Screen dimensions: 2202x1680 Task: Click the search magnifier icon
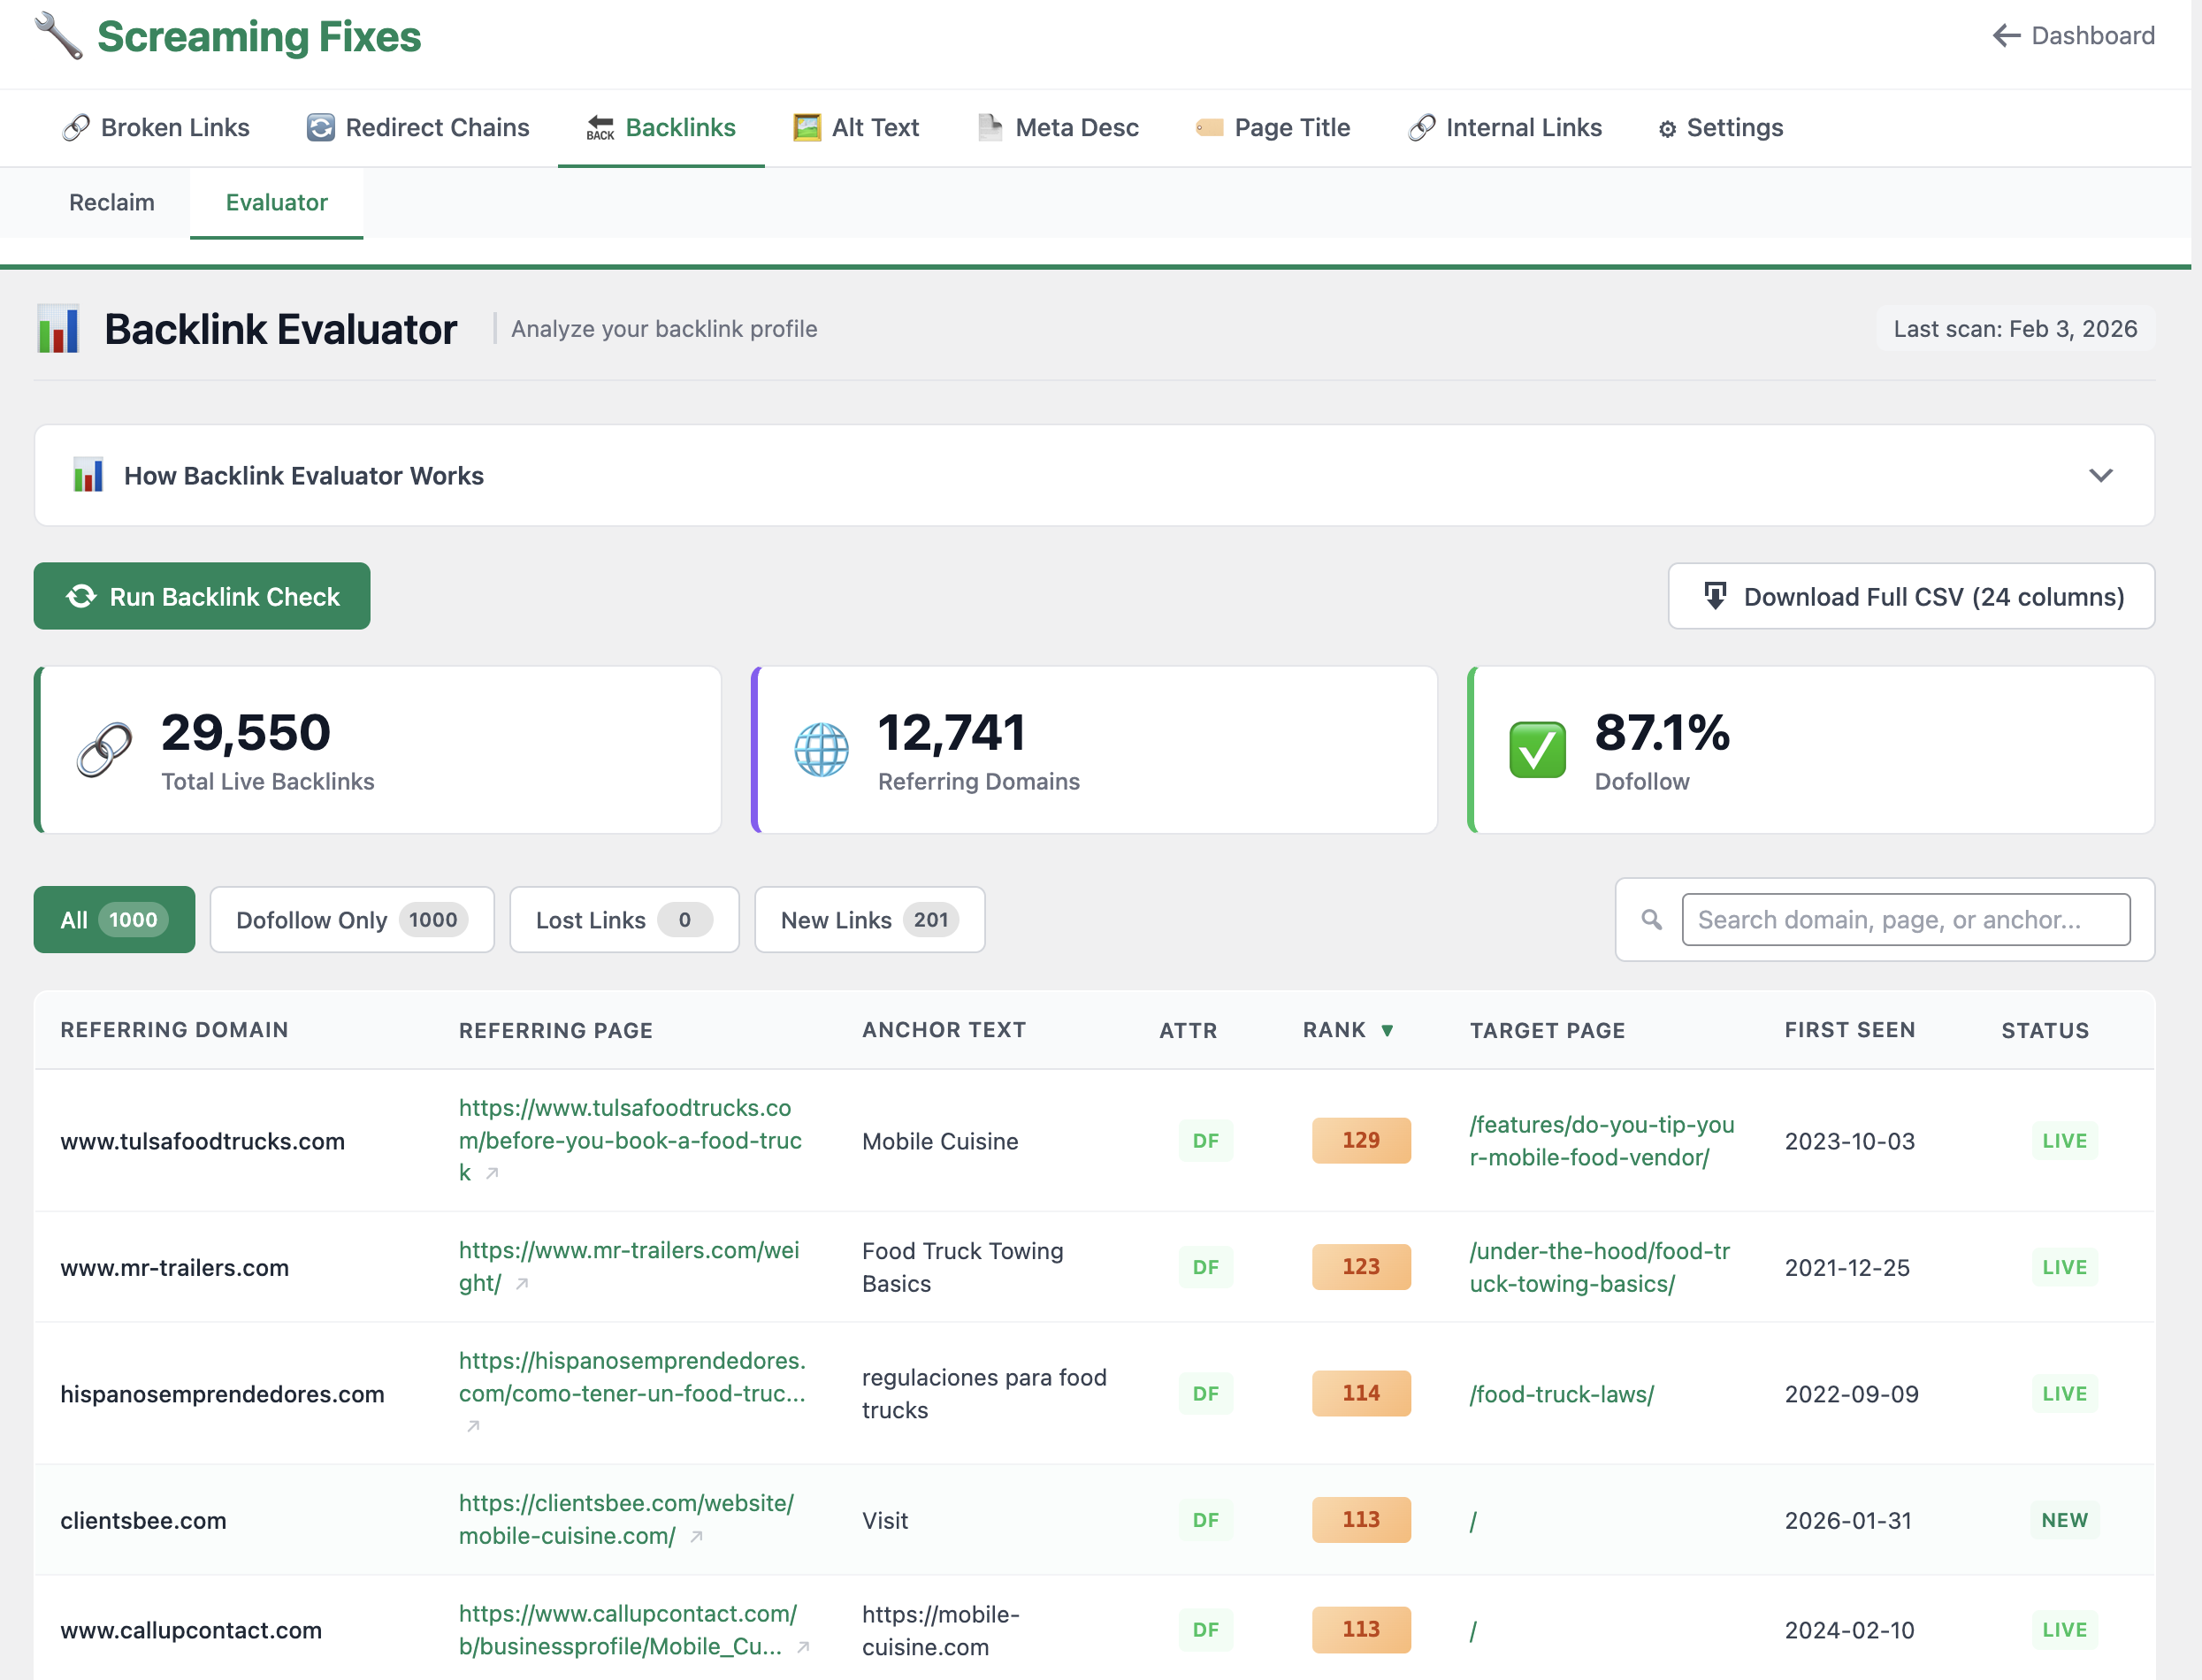pyautogui.click(x=1651, y=919)
